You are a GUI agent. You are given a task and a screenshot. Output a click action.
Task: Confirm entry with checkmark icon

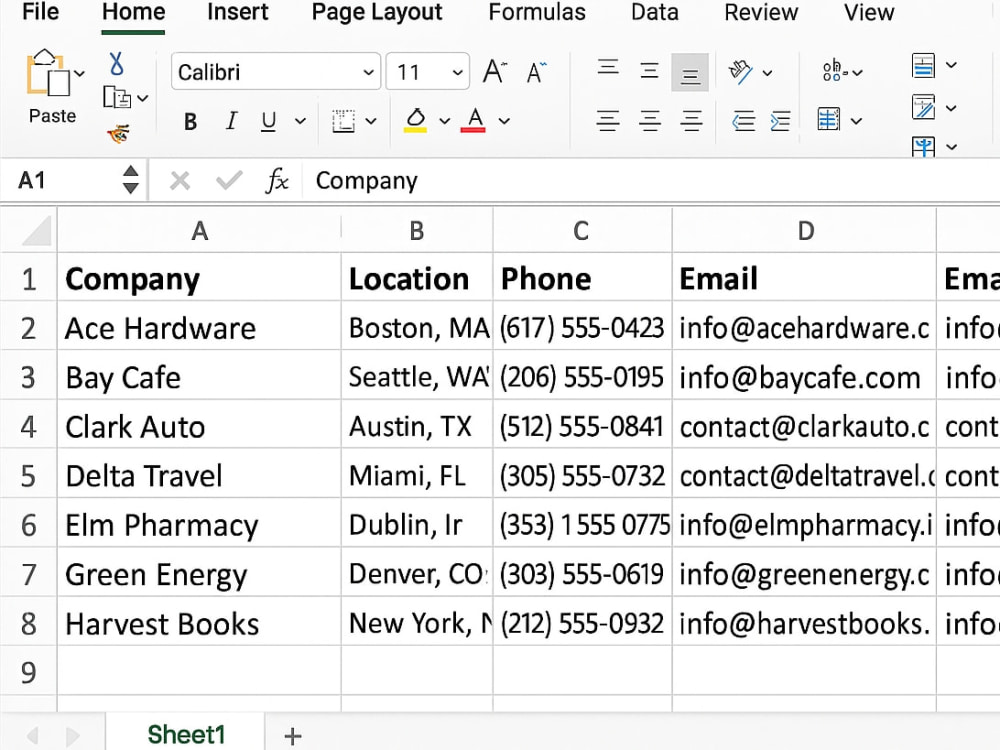229,180
